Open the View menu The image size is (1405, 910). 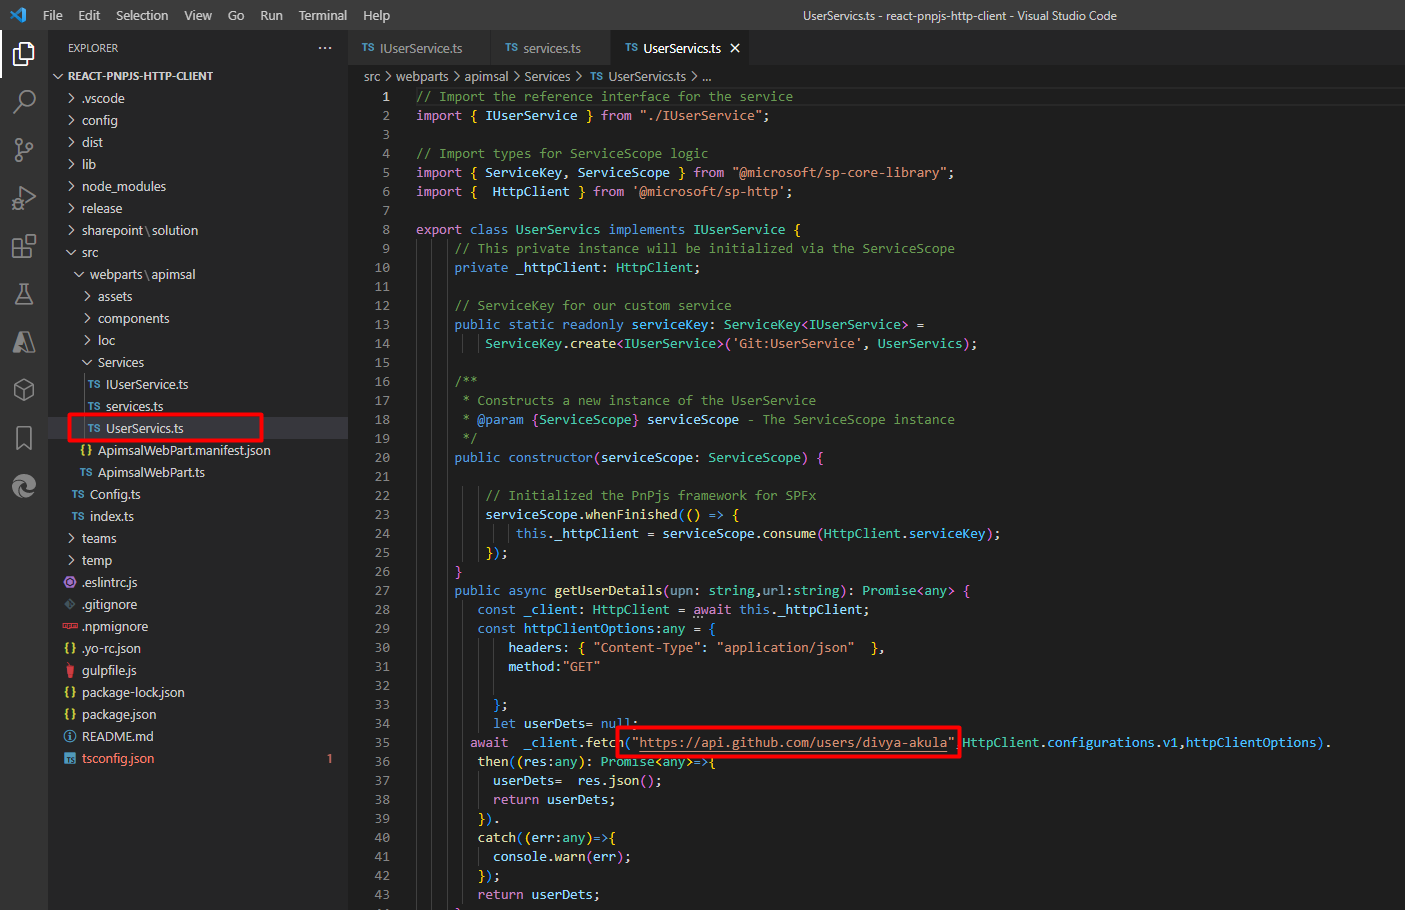(198, 15)
